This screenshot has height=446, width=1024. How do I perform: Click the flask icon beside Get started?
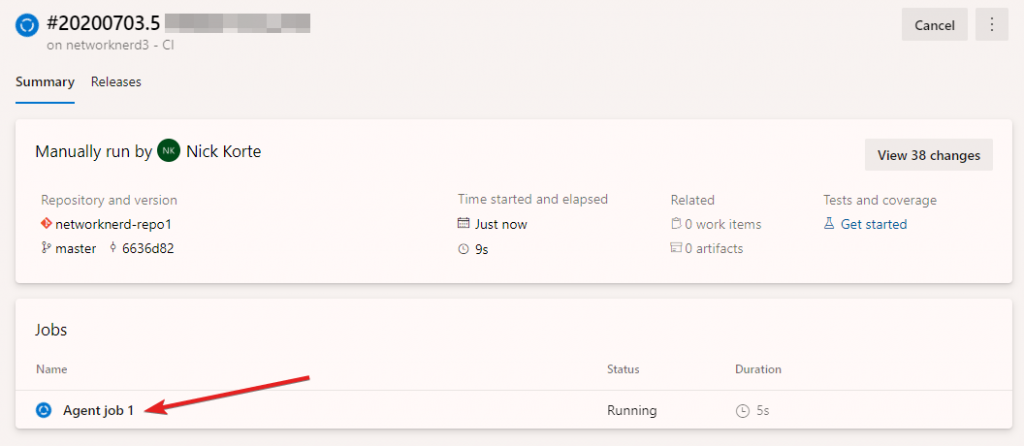829,224
